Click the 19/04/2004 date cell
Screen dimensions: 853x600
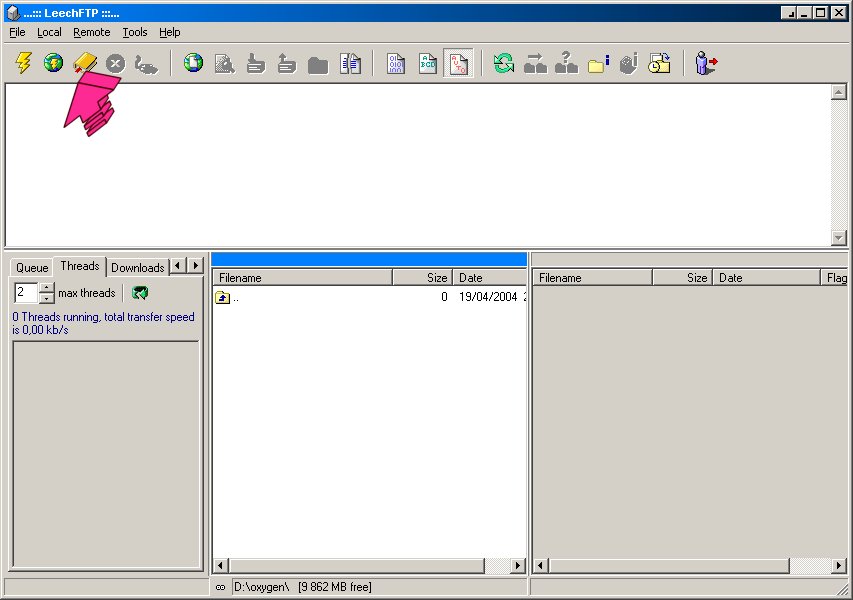tap(488, 297)
